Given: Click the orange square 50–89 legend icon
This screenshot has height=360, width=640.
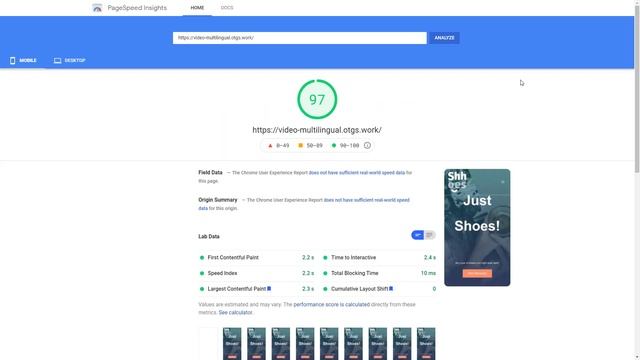Looking at the screenshot, I should click(x=301, y=145).
